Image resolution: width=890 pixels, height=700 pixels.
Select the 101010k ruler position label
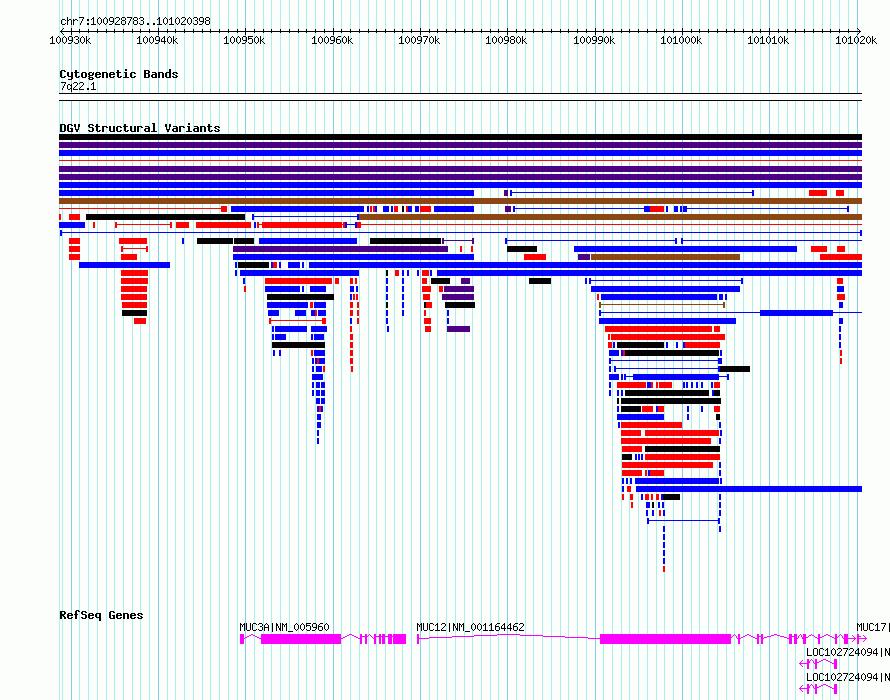pos(767,40)
